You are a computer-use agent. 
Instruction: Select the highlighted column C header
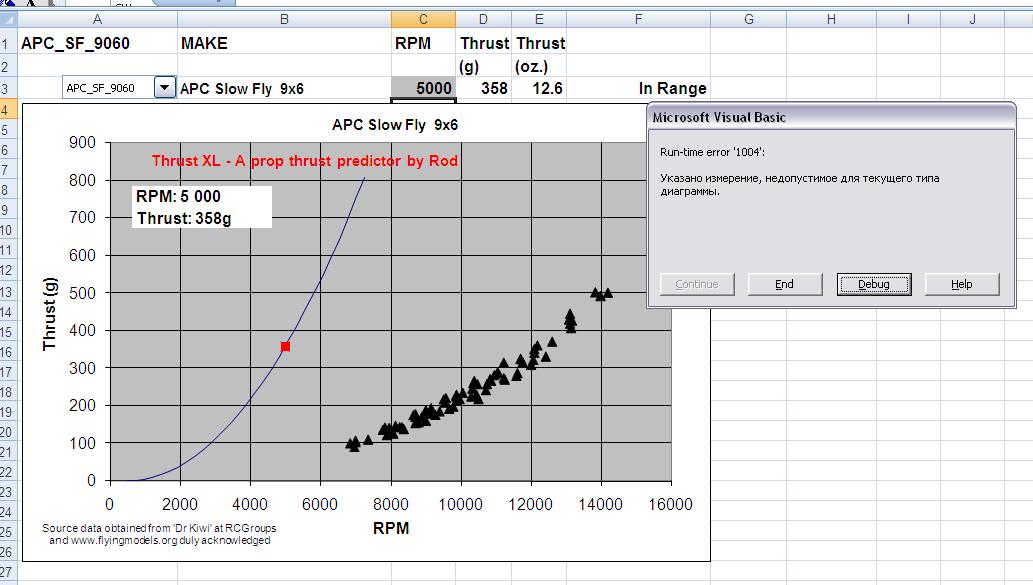click(424, 19)
